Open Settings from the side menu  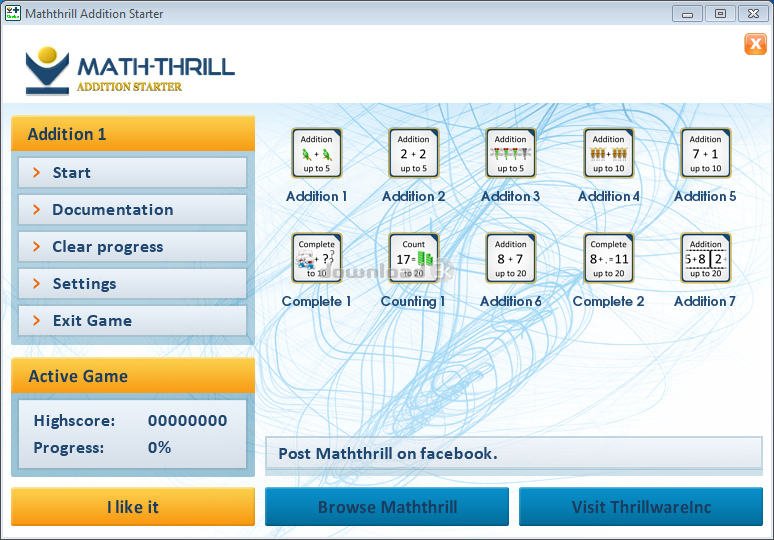click(132, 284)
